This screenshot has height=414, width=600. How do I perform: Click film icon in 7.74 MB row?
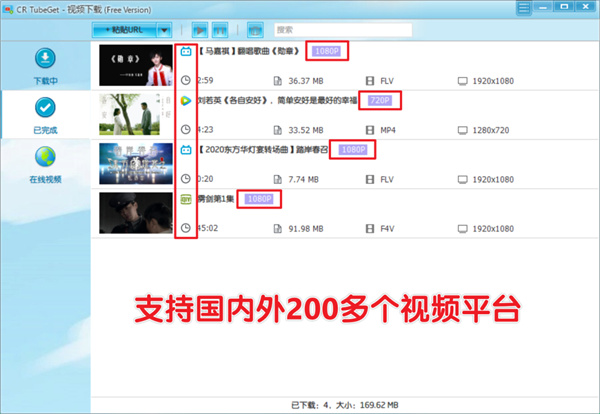(x=370, y=179)
